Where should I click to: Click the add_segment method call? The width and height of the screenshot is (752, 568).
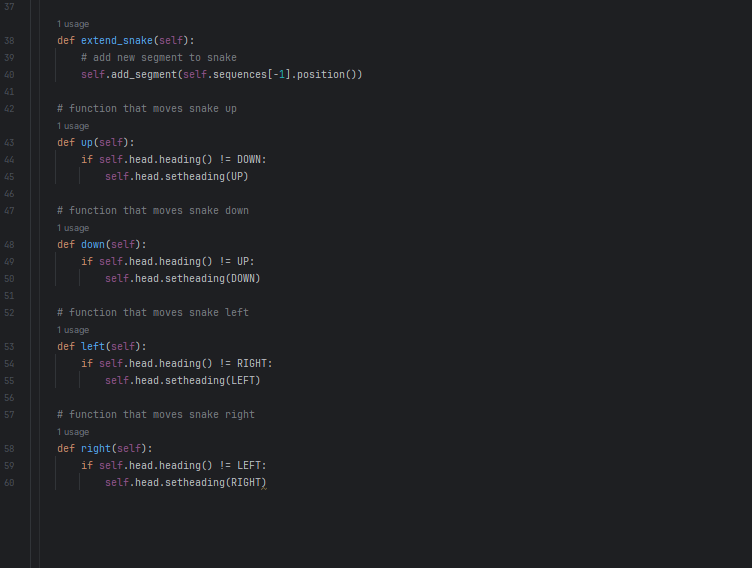coord(143,74)
